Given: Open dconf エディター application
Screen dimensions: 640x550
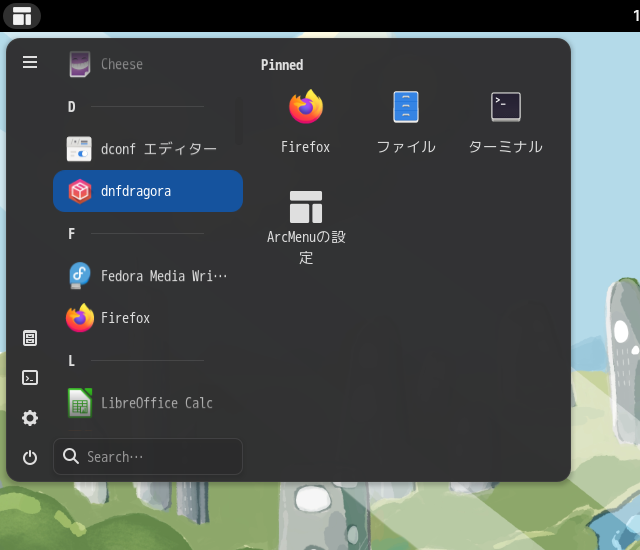Looking at the screenshot, I should 148,149.
